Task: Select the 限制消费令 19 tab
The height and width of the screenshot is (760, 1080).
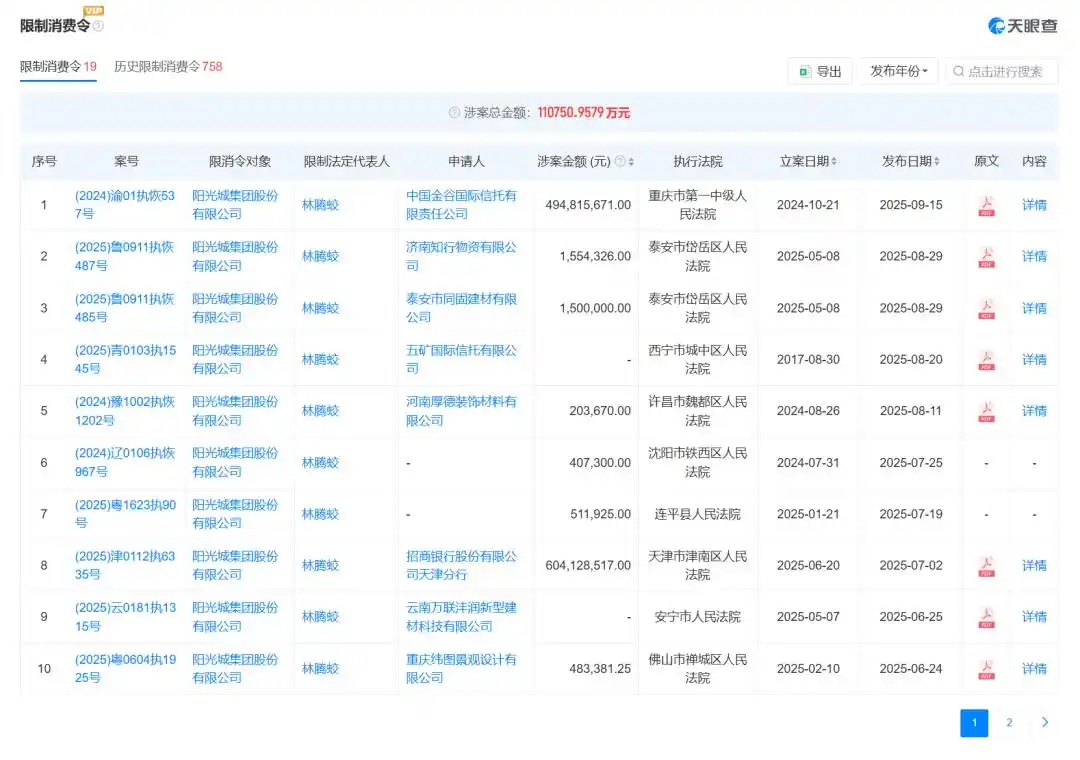Action: coord(58,67)
